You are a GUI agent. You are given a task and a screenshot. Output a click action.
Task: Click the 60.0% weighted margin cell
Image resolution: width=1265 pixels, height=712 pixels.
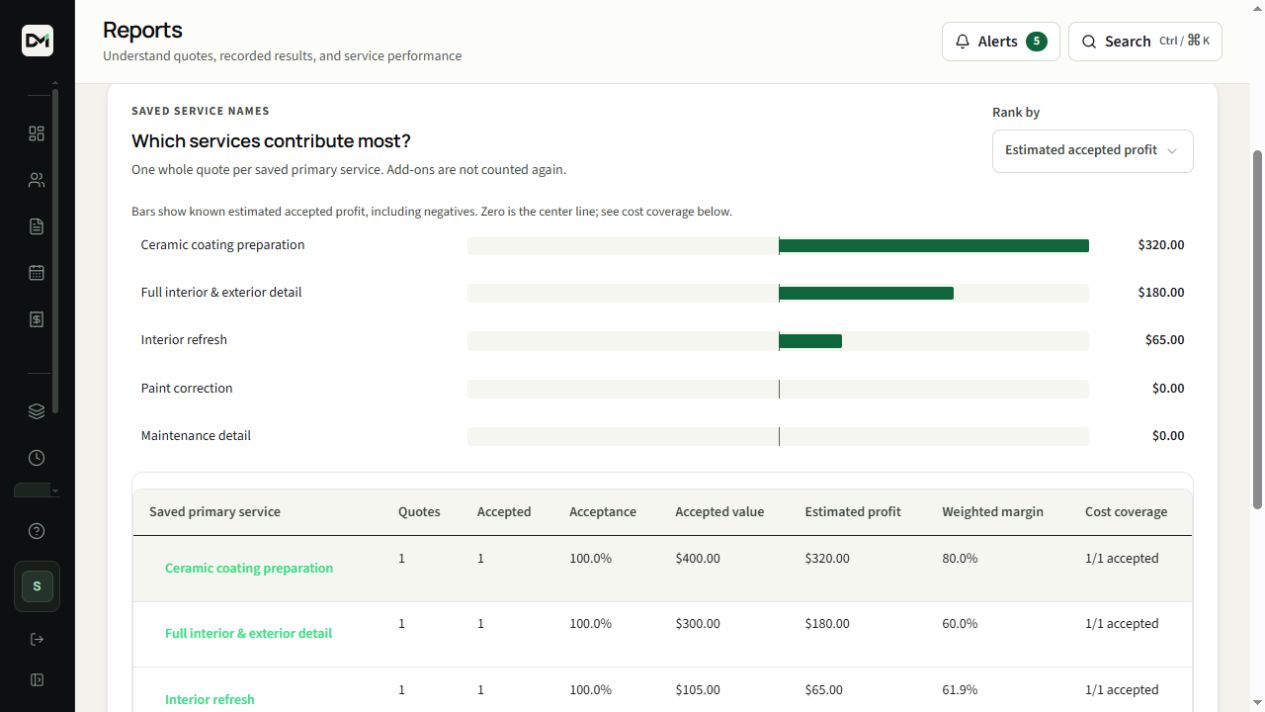959,623
